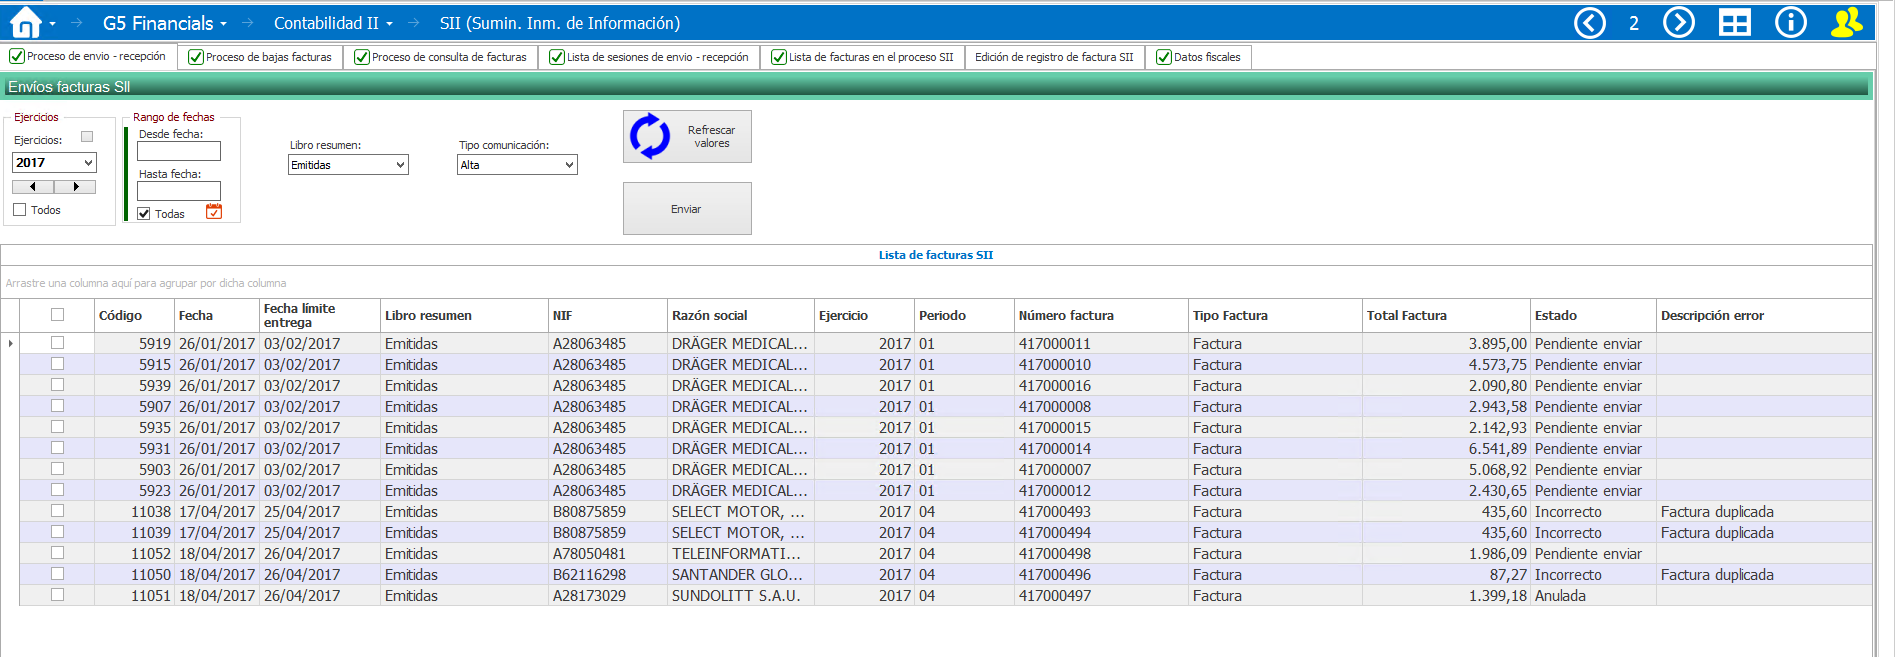Click the yellow users icon
The image size is (1895, 657).
(x=1846, y=22)
